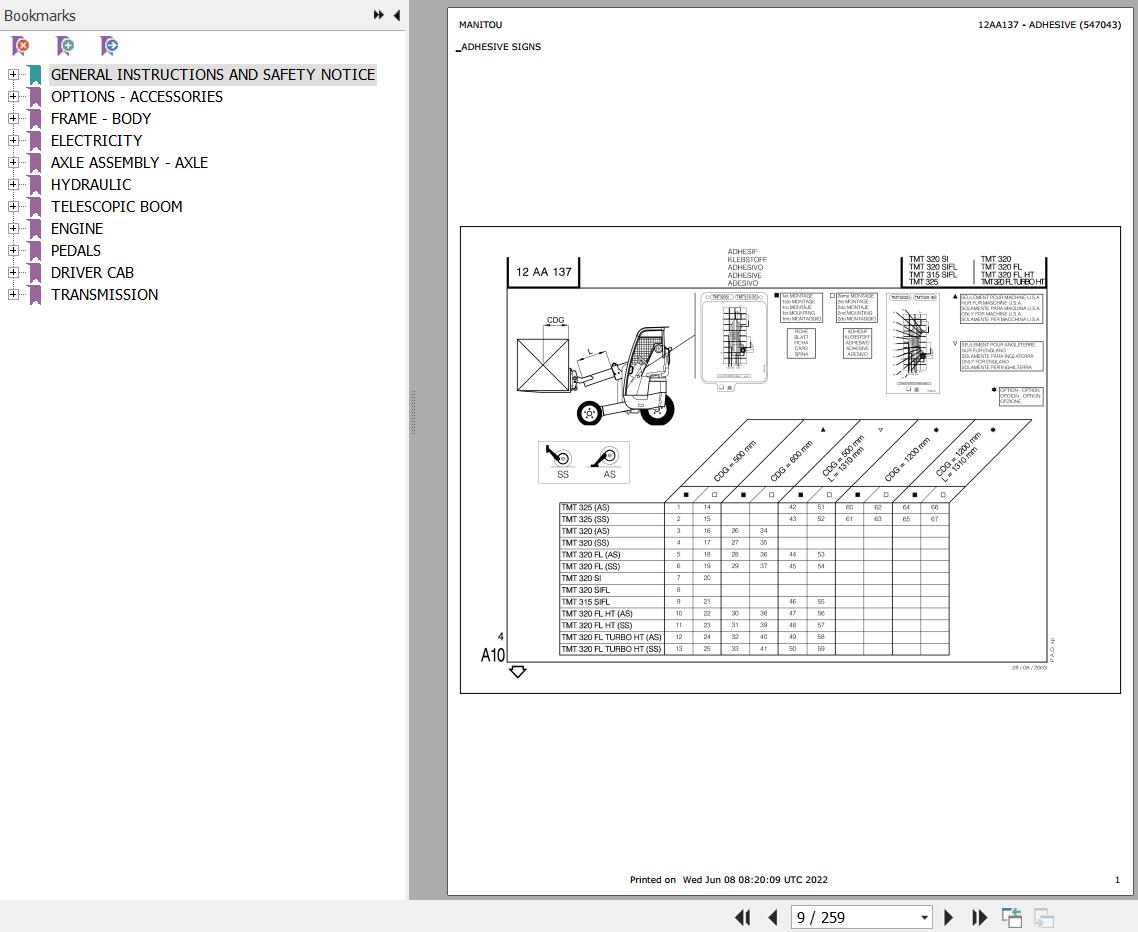
Task: Open the HYDRAULIC bookmark
Action: pos(91,184)
